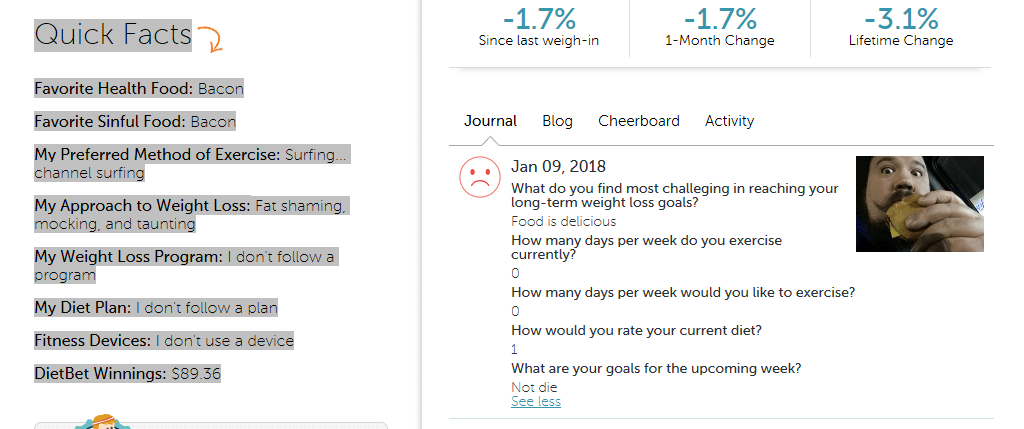Image resolution: width=1024 pixels, height=429 pixels.
Task: Switch to the Blog tab
Action: pos(557,121)
